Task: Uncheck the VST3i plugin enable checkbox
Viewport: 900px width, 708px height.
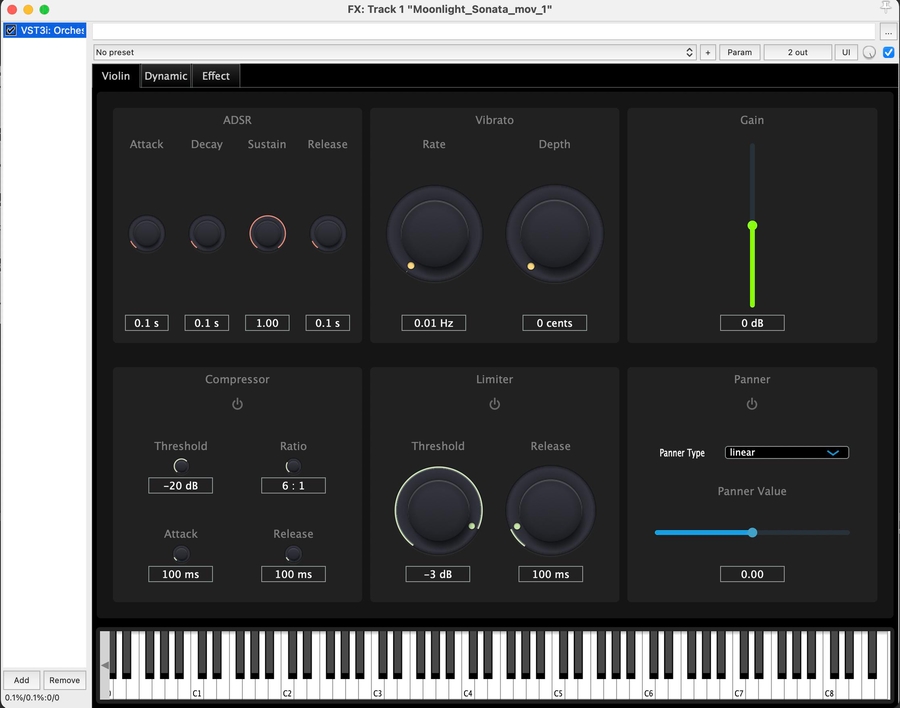Action: pyautogui.click(x=11, y=30)
